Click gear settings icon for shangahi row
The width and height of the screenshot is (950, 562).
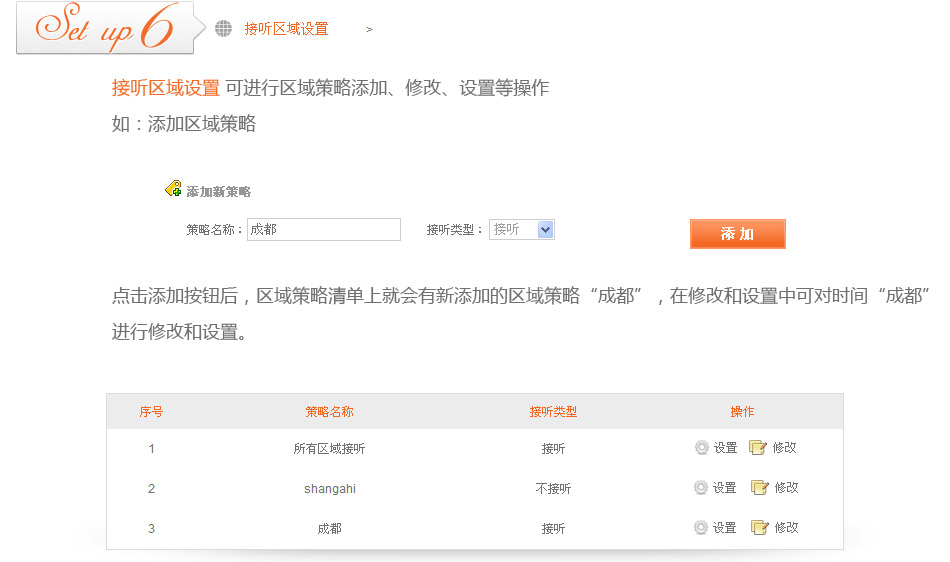(702, 488)
